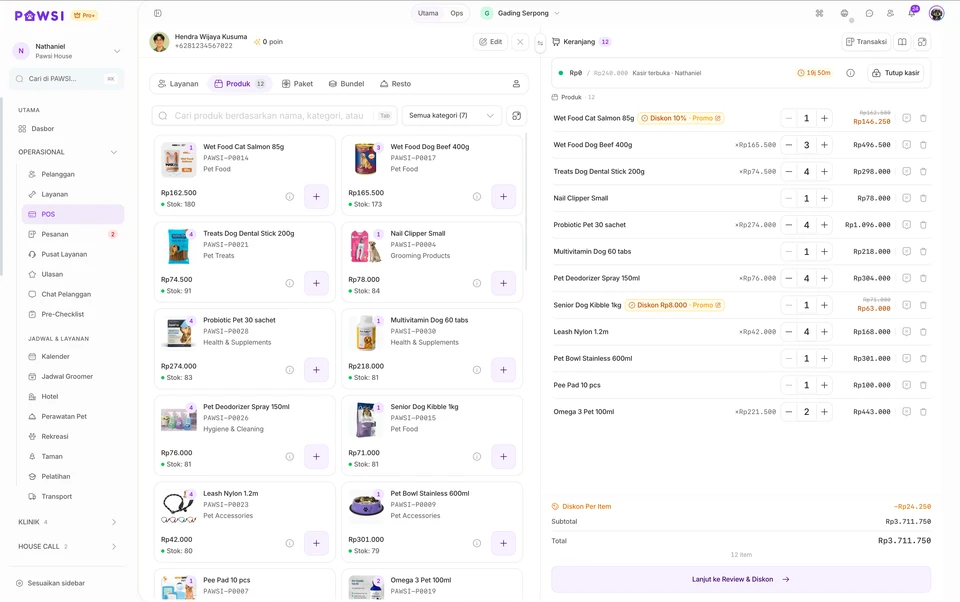Open barcode scanner icon beside category filter
The height and width of the screenshot is (602, 960).
tap(517, 115)
